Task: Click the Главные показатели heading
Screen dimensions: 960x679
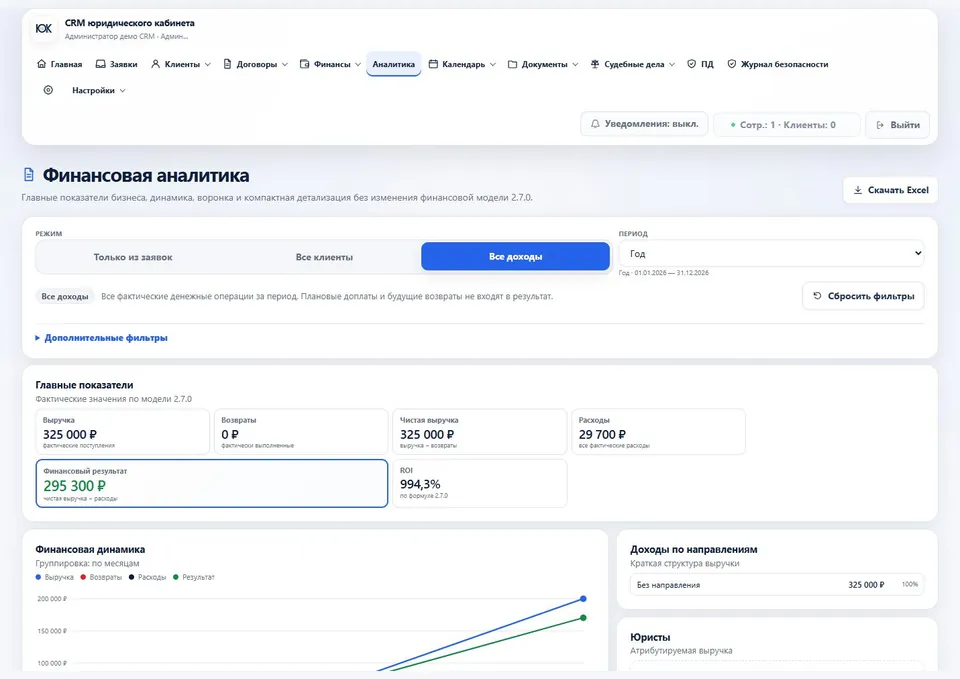Action: tap(84, 385)
